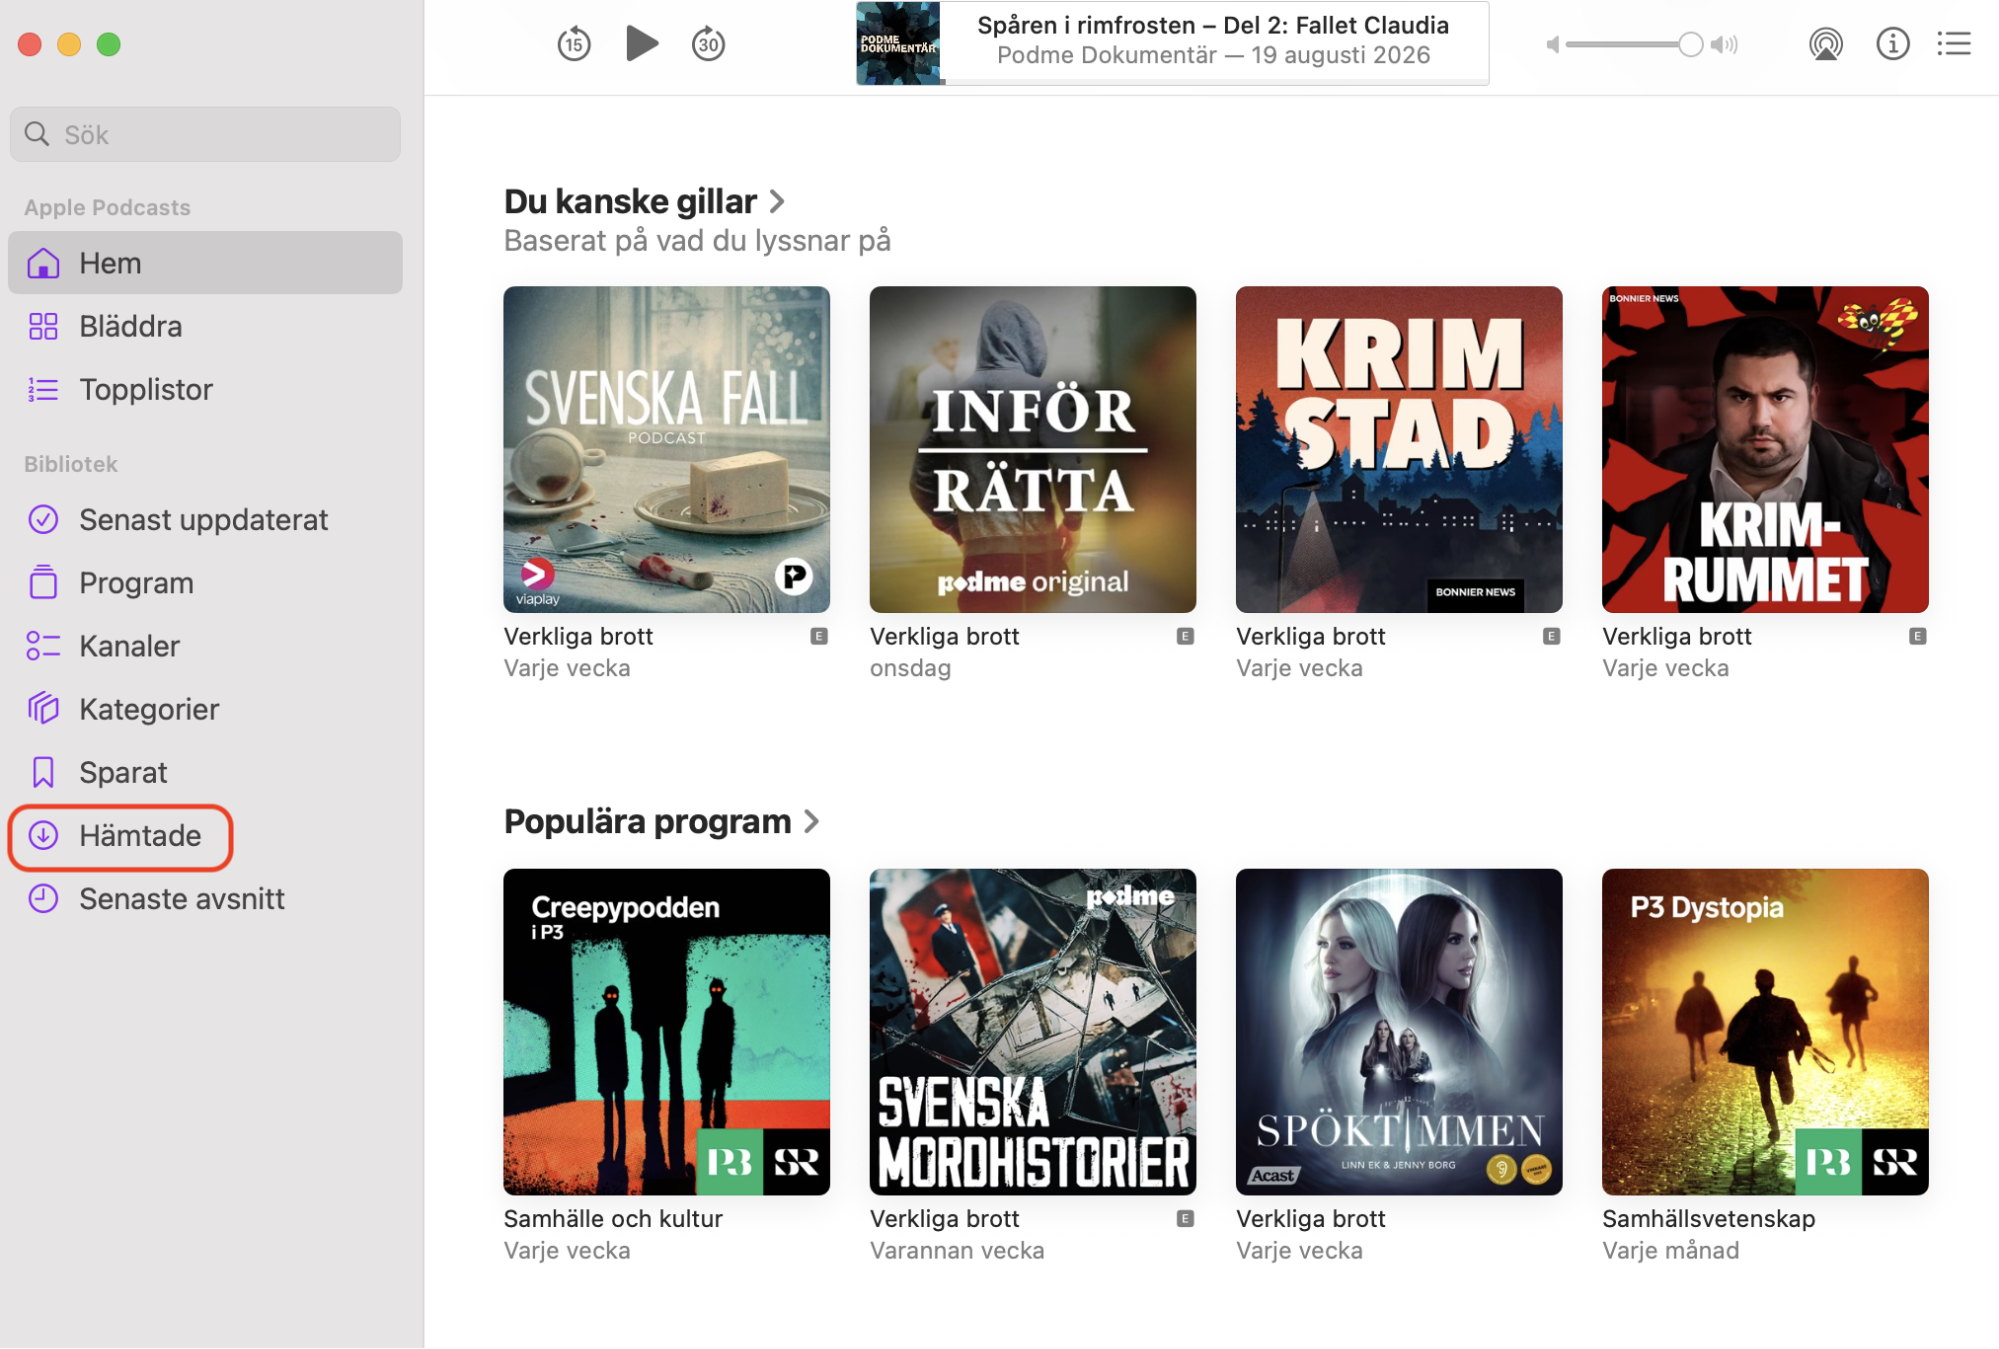The image size is (1999, 1349).
Task: Adjust the volume slider knob
Action: point(1690,44)
